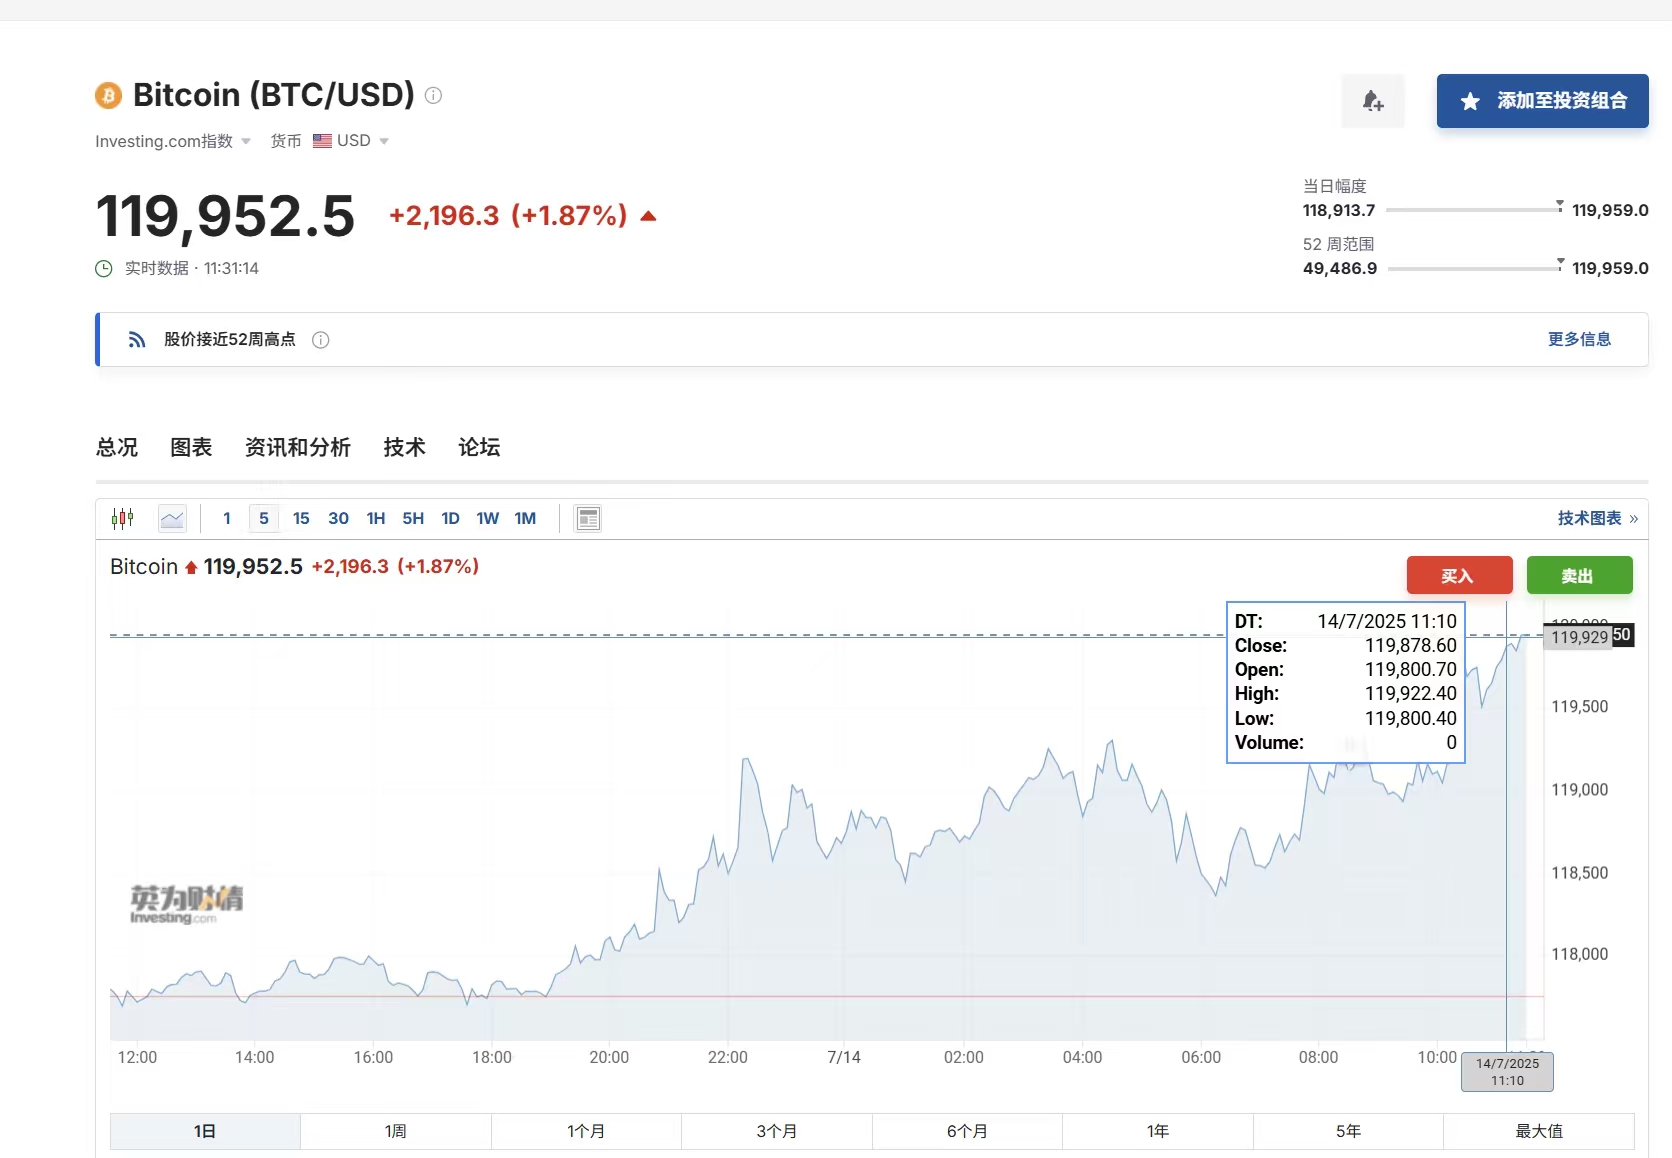Screen dimensions: 1672x1158
Task: Click the red 买入 buy button
Action: click(x=1459, y=575)
